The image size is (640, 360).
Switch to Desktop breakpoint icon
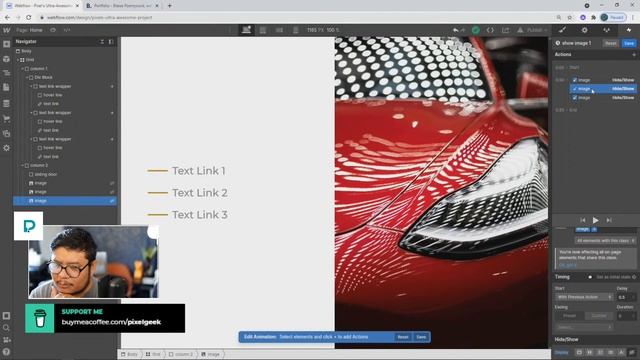point(246,30)
